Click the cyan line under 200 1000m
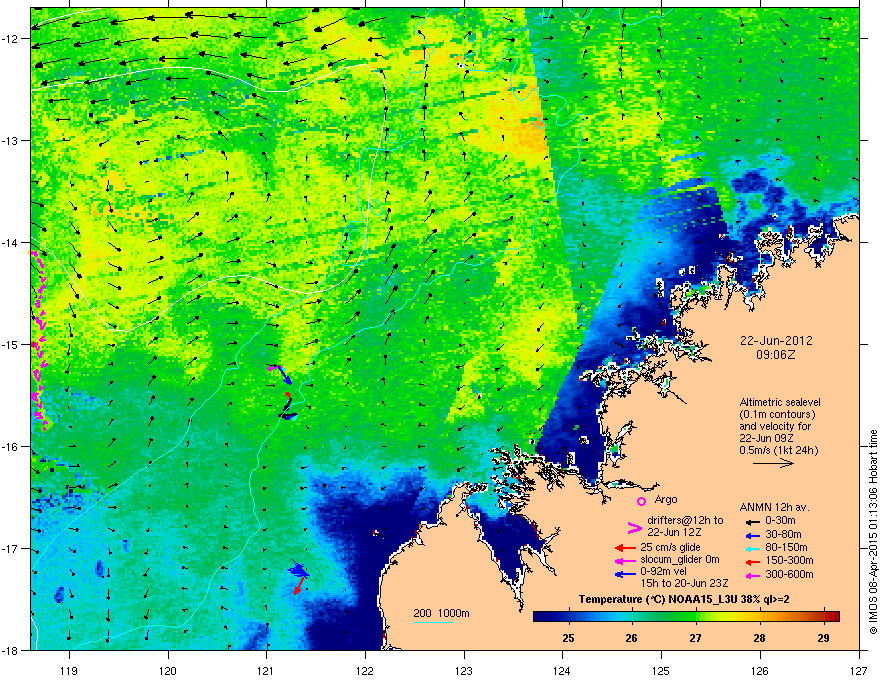The image size is (880, 680). coord(433,622)
